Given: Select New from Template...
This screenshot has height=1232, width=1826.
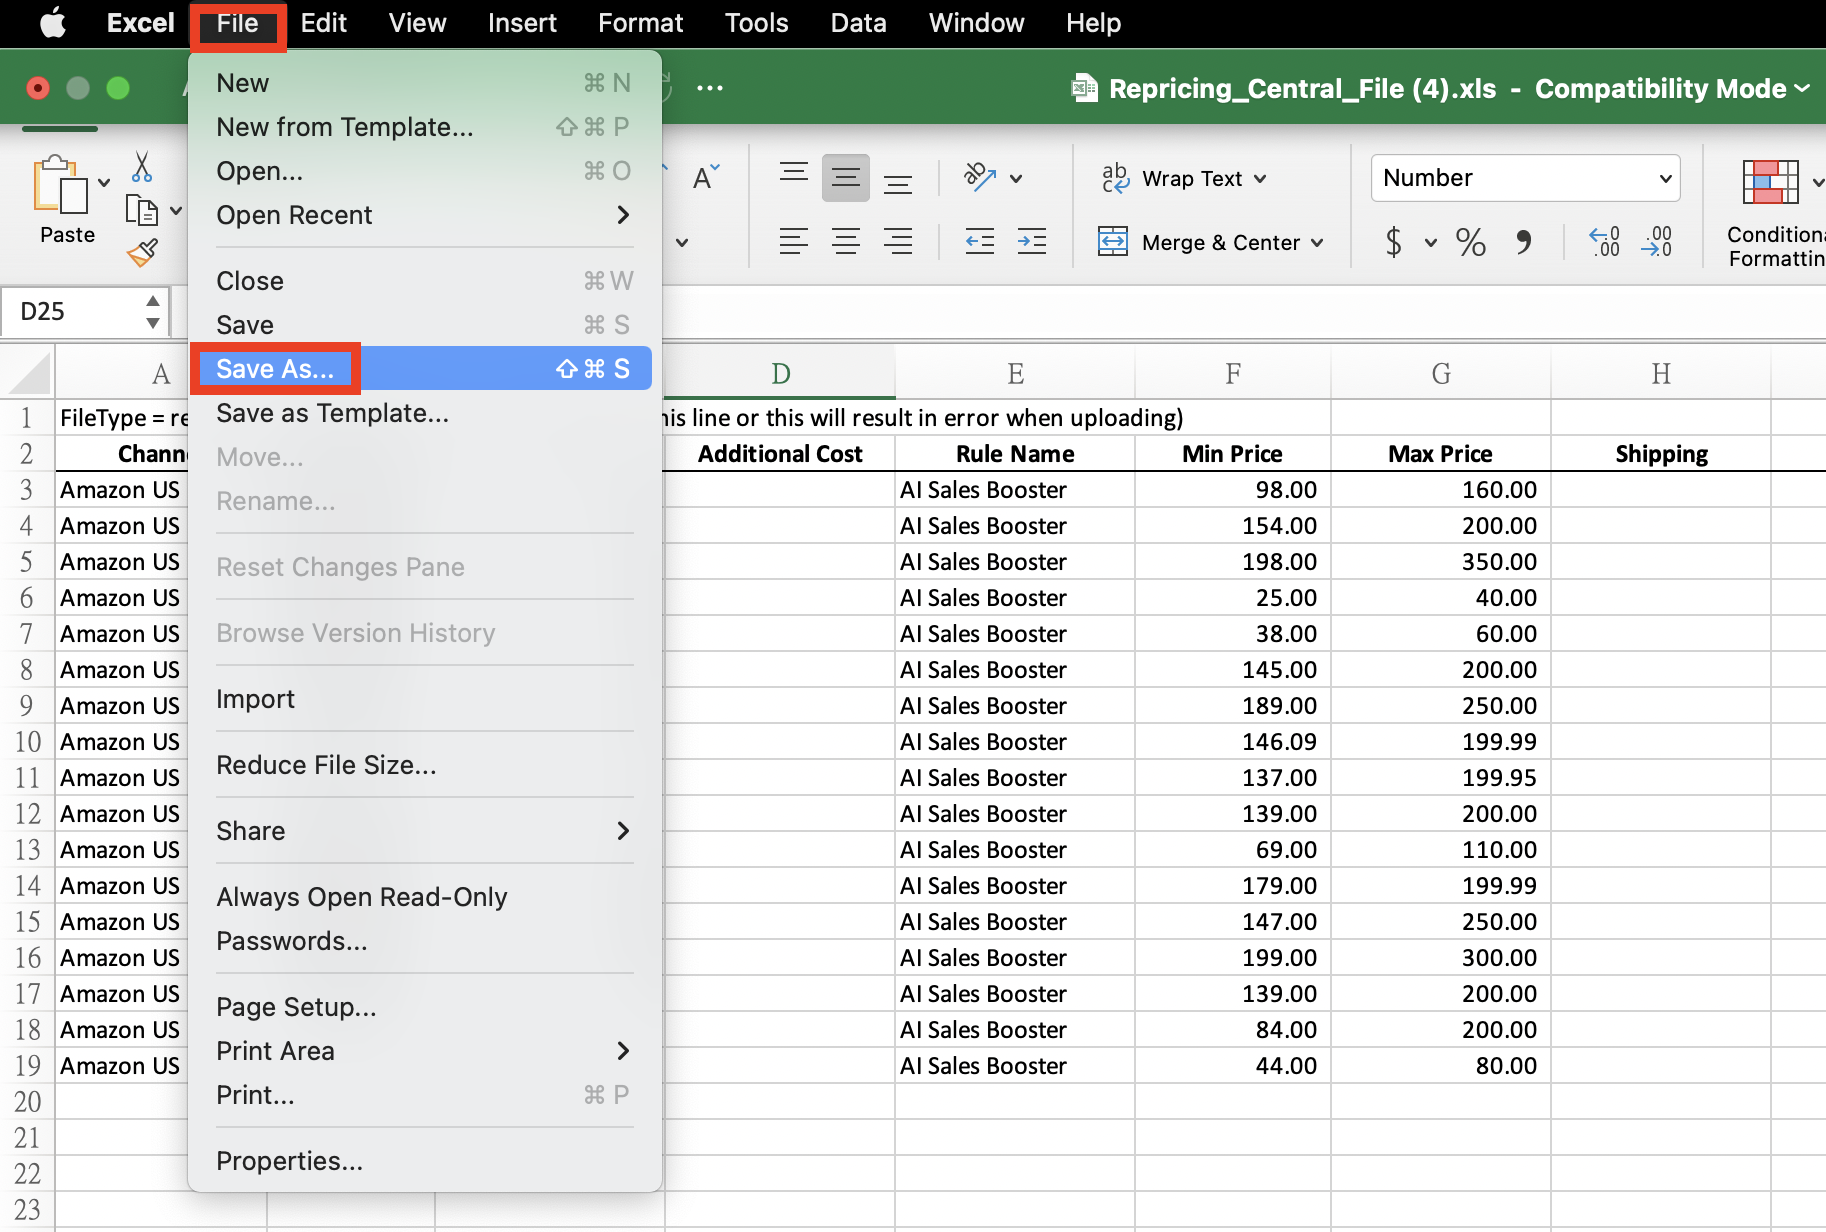Looking at the screenshot, I should [x=424, y=127].
